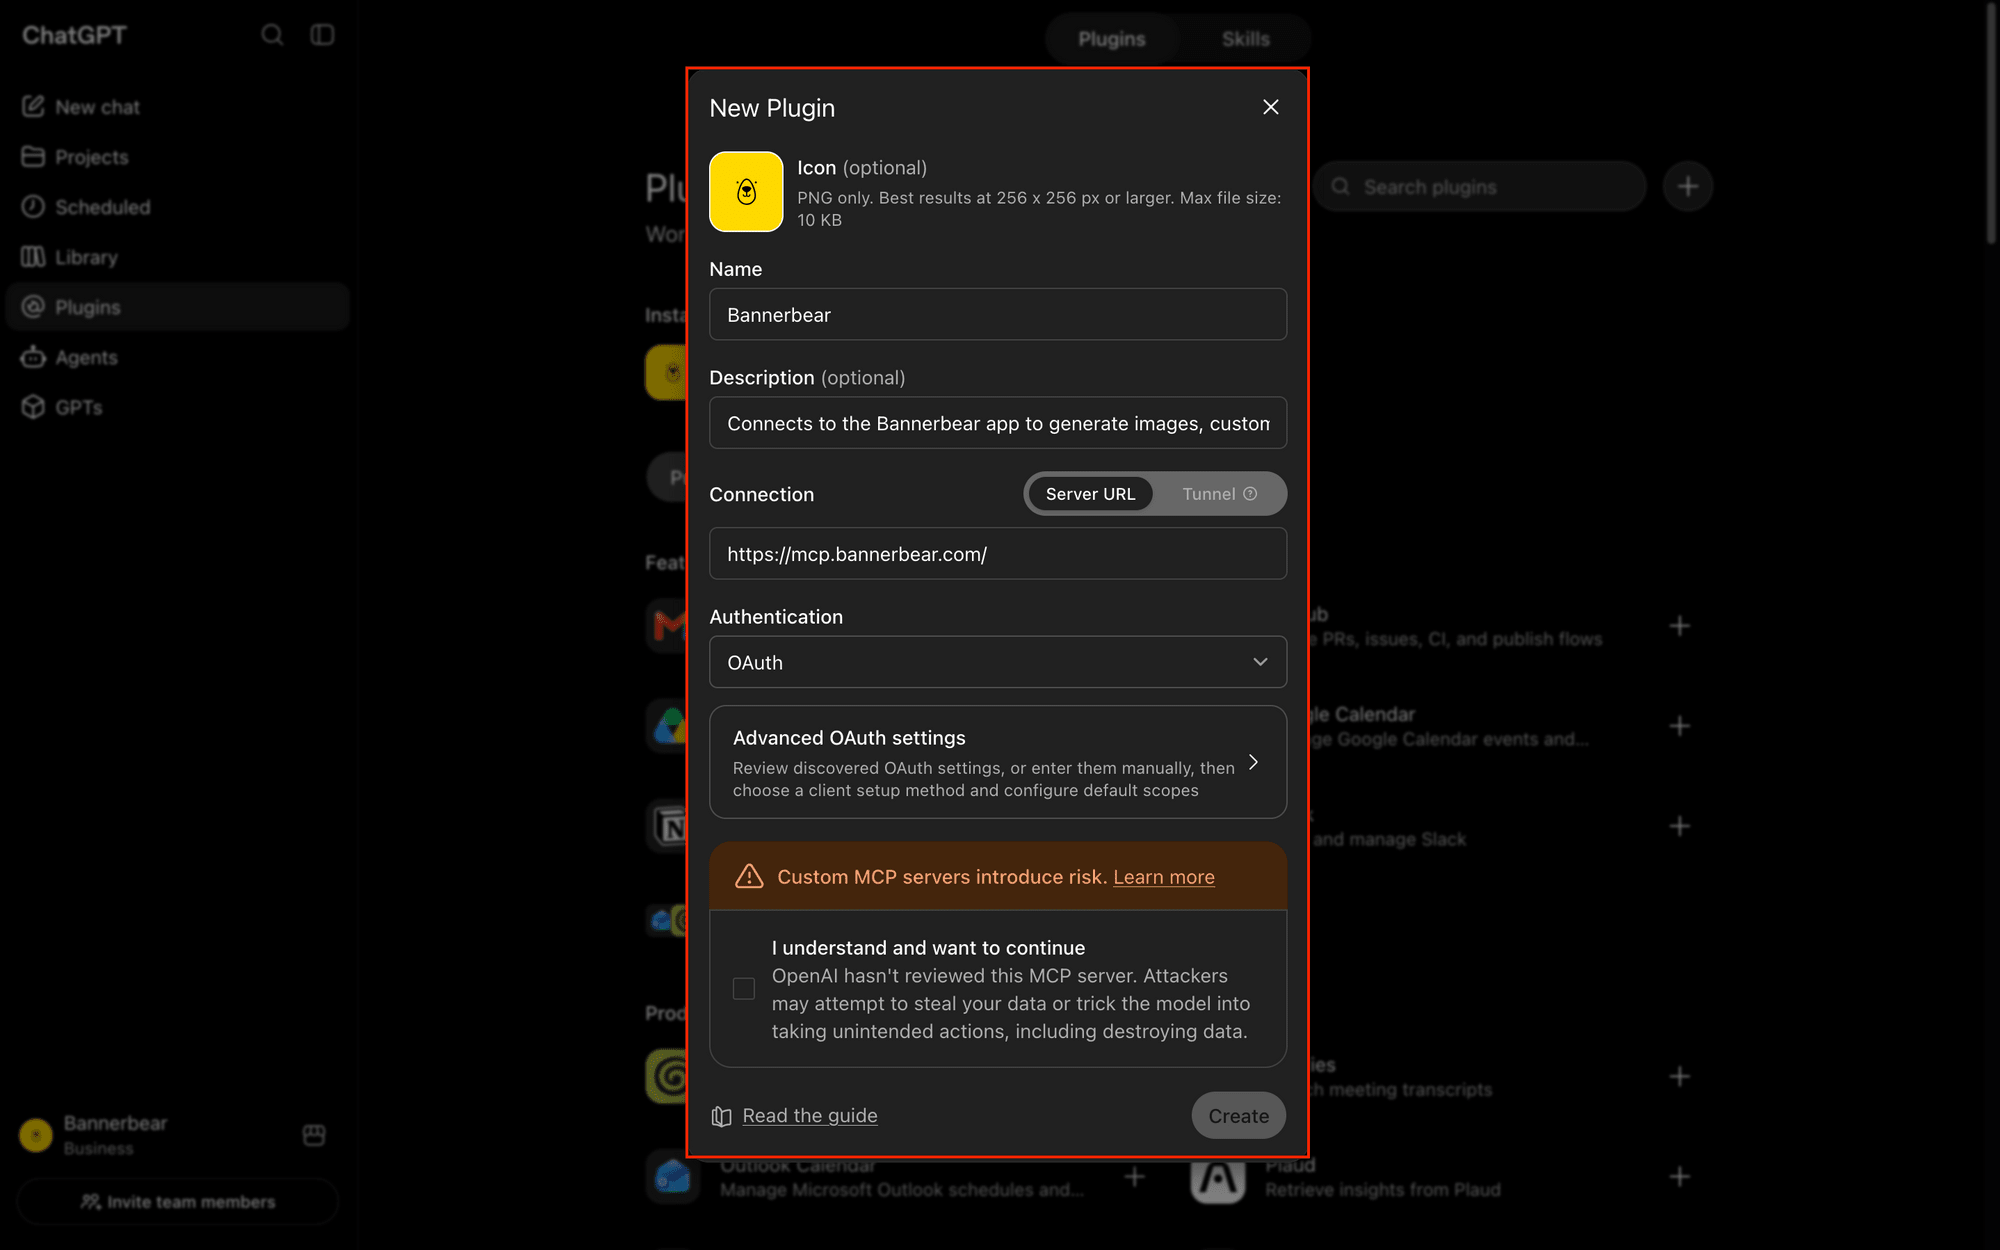The width and height of the screenshot is (2000, 1250).
Task: Switch to the Skills tab
Action: point(1246,39)
